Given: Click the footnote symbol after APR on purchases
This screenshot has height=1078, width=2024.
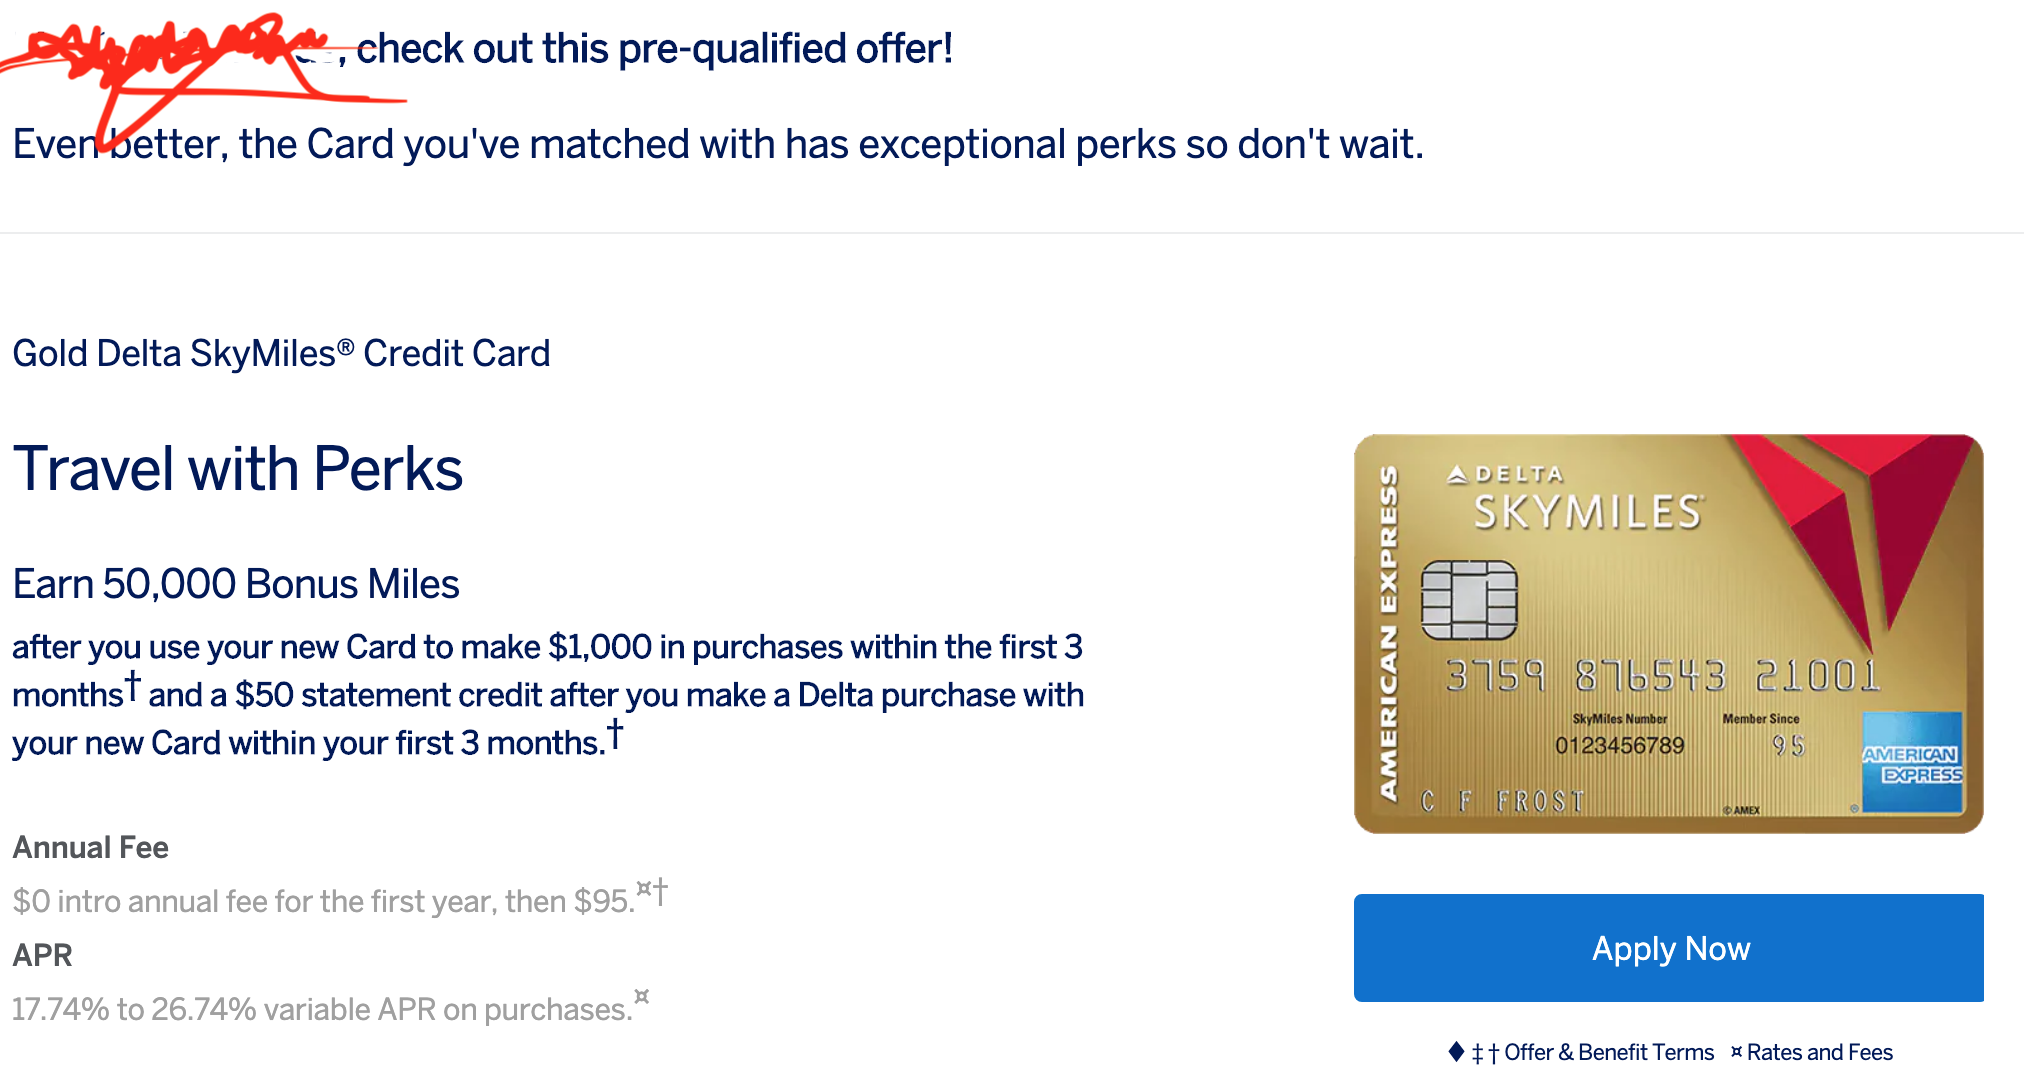Looking at the screenshot, I should click(x=642, y=996).
